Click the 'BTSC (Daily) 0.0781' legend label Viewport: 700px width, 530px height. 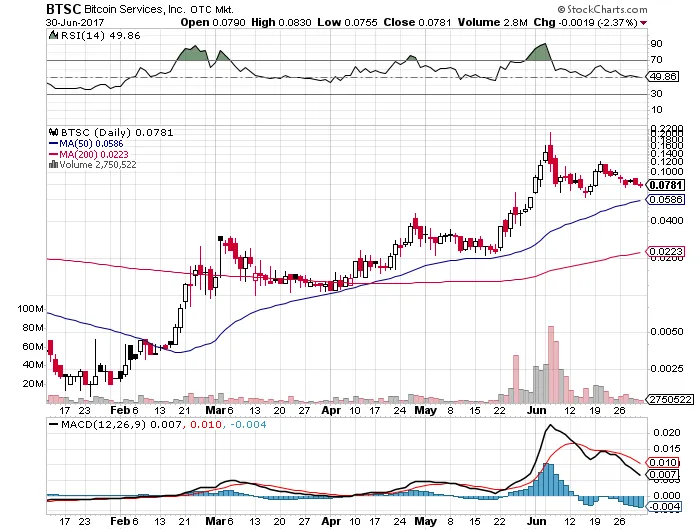tap(117, 133)
